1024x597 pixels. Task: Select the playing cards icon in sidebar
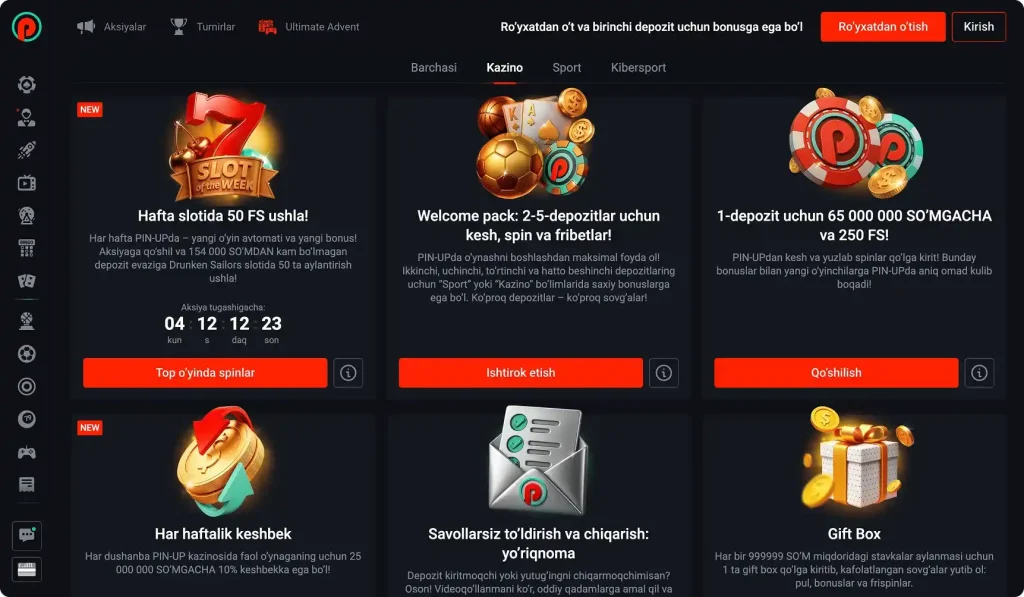click(x=26, y=281)
